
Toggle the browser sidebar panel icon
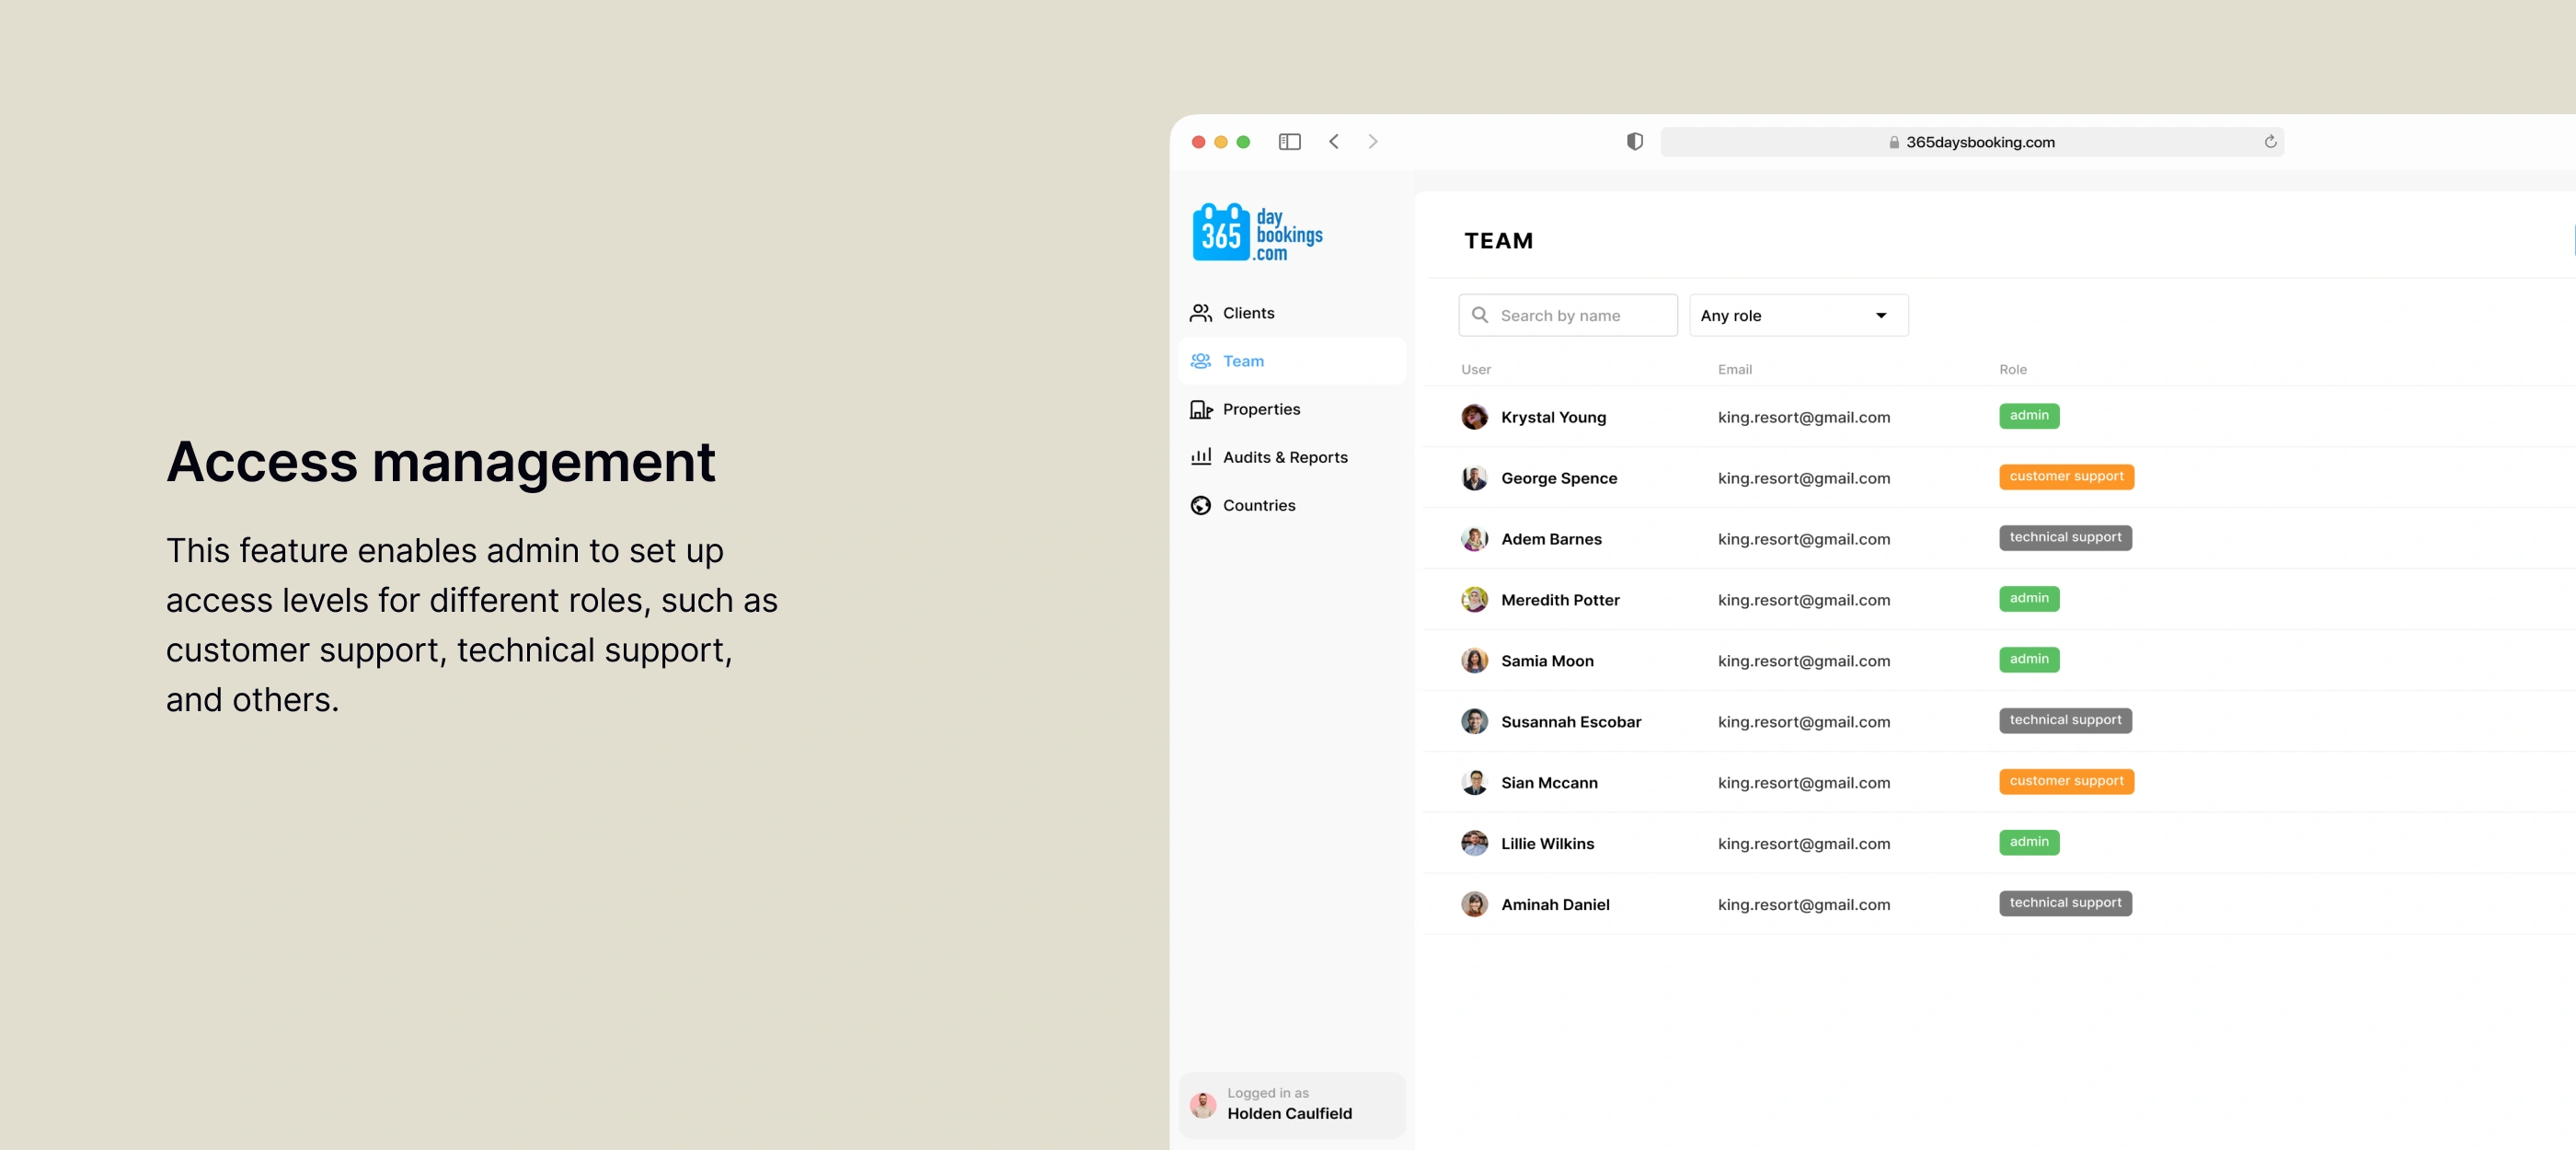(1289, 142)
